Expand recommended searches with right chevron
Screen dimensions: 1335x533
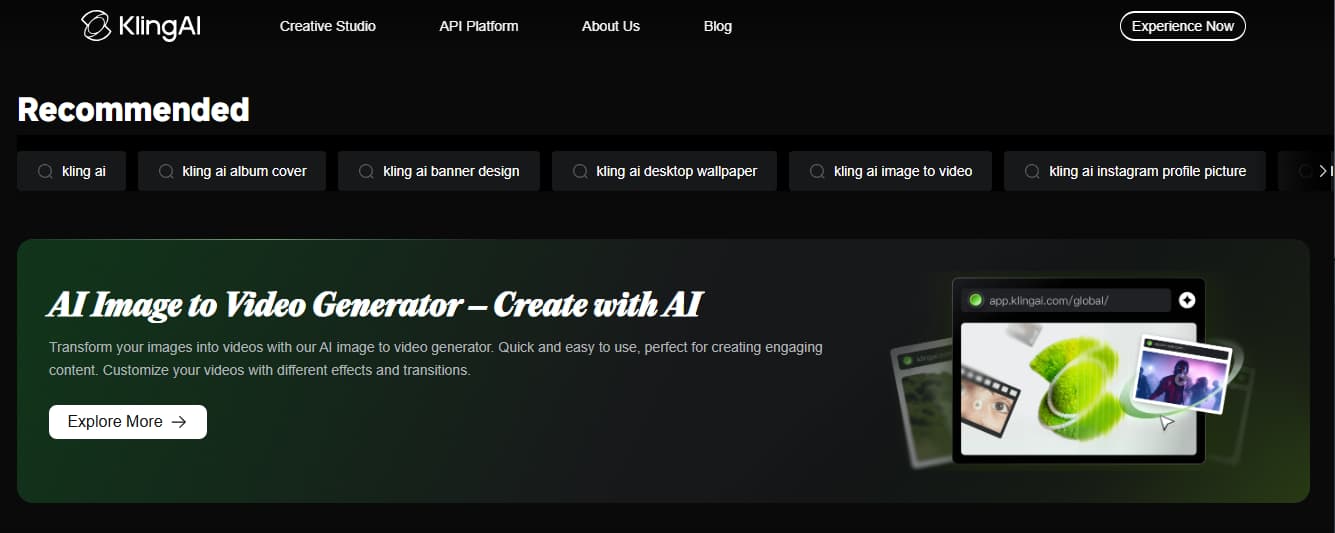1323,171
